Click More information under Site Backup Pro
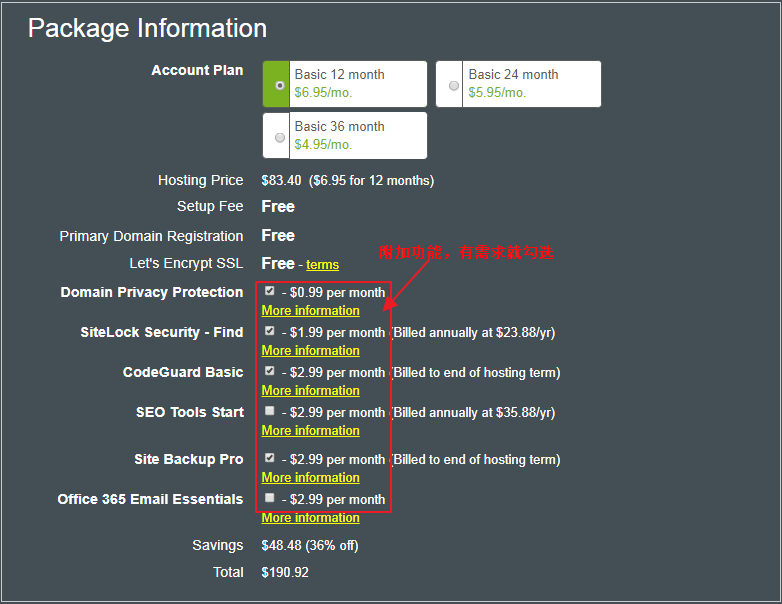 (x=310, y=478)
